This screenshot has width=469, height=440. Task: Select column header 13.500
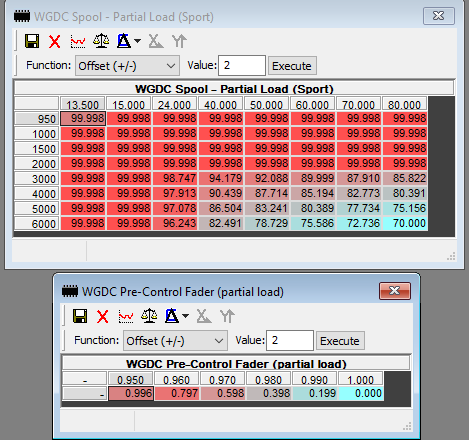[x=83, y=104]
